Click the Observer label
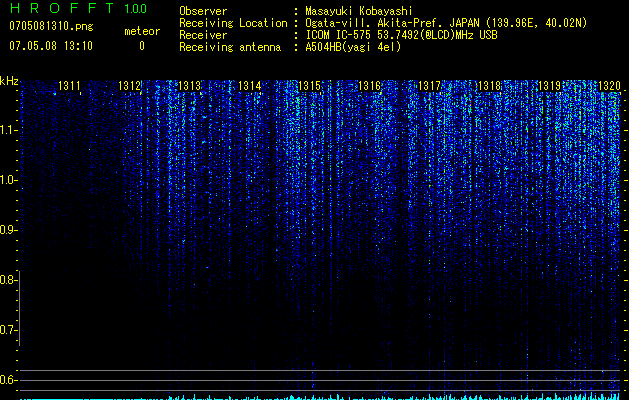The image size is (629, 400). pos(203,11)
